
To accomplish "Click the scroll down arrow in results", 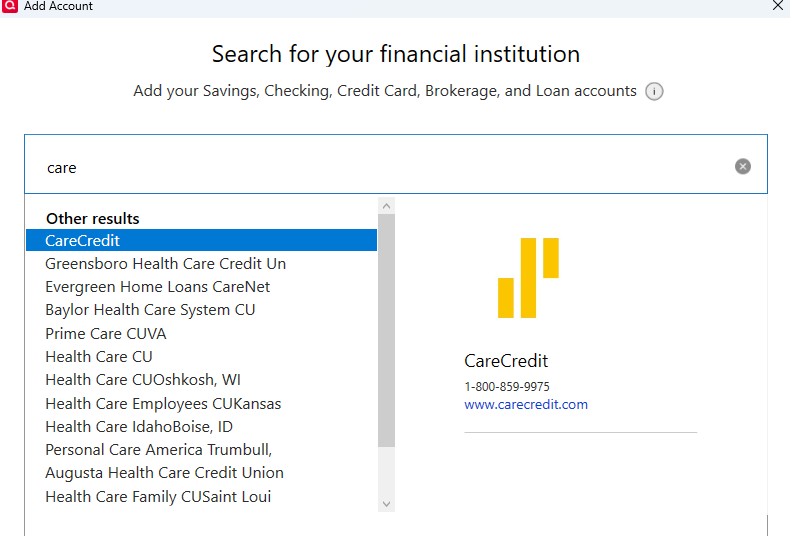I will click(386, 504).
